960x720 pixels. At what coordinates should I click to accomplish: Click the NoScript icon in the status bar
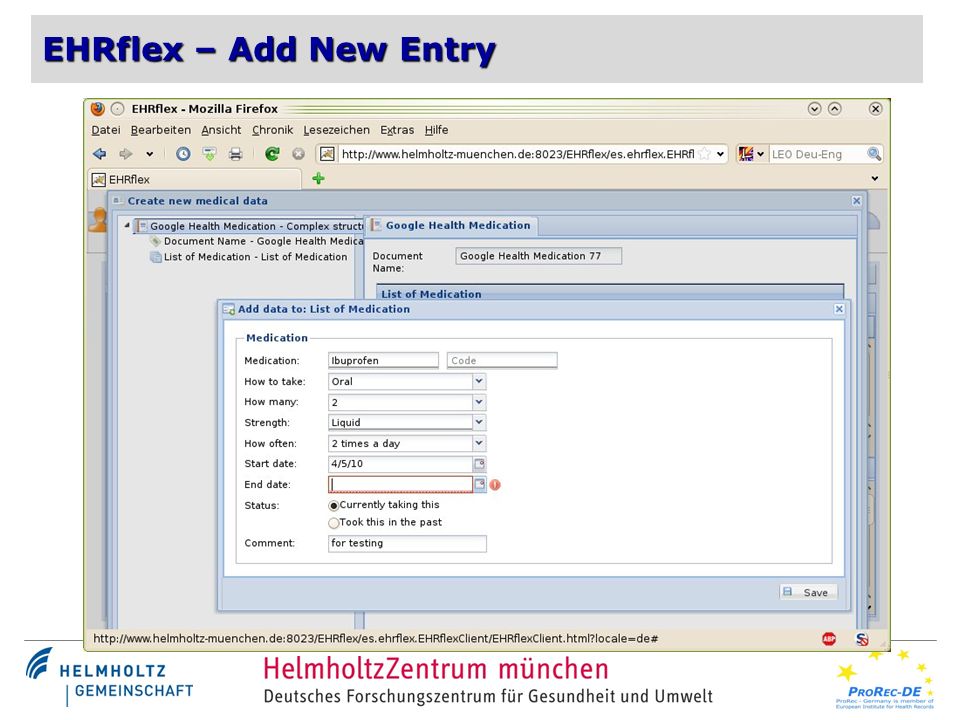click(862, 639)
